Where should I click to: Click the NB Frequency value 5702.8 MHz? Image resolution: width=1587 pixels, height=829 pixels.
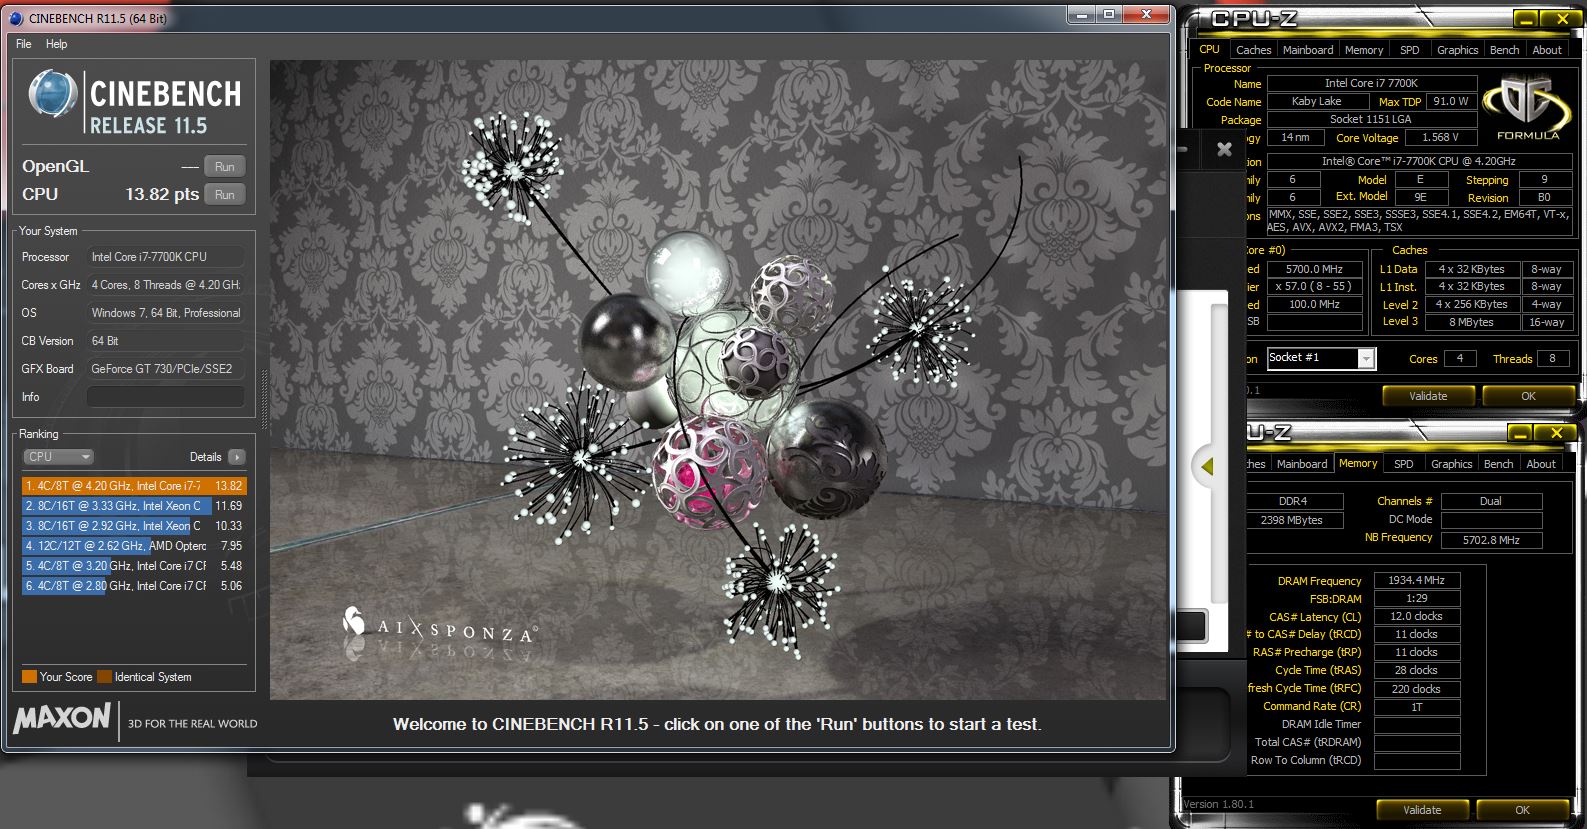pos(1491,540)
